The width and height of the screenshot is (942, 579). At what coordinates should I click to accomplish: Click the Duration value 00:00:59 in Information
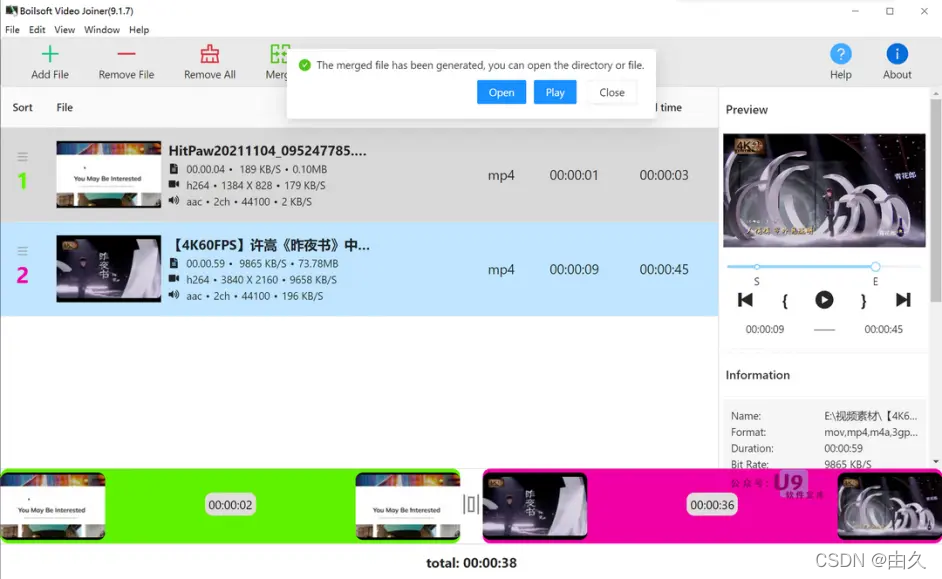(x=843, y=448)
